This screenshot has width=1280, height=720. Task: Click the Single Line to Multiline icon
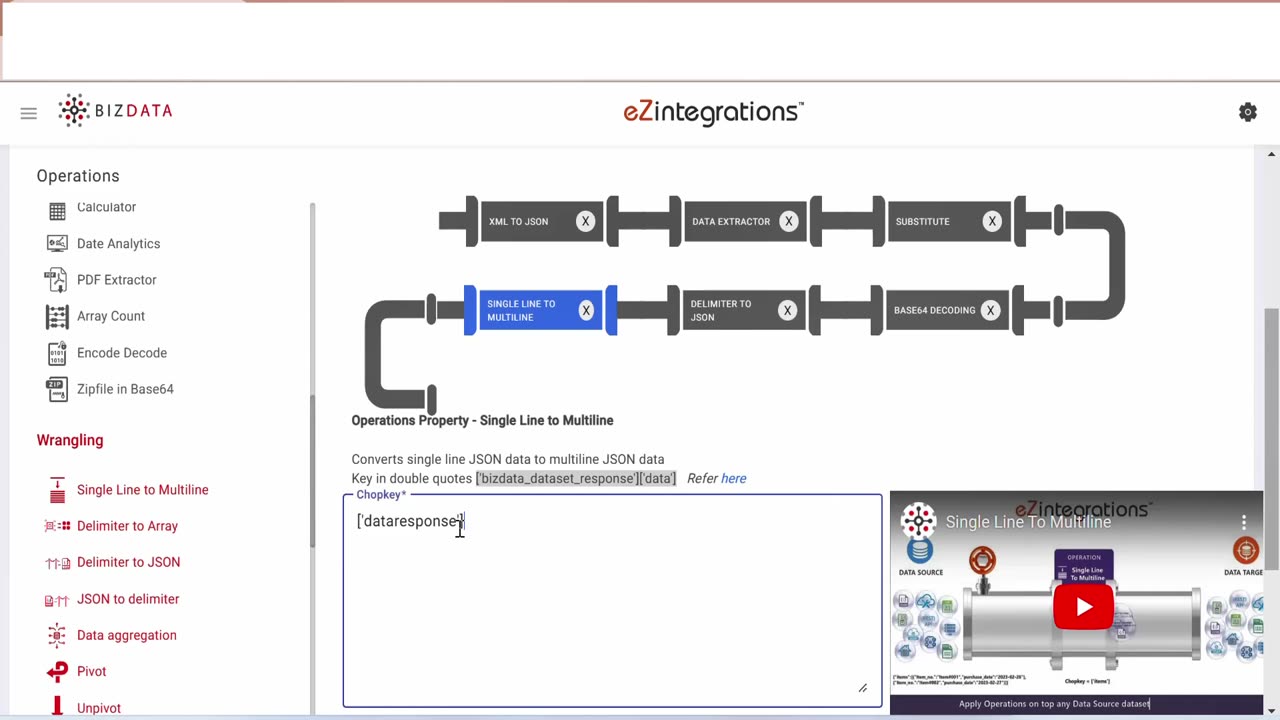coord(57,490)
